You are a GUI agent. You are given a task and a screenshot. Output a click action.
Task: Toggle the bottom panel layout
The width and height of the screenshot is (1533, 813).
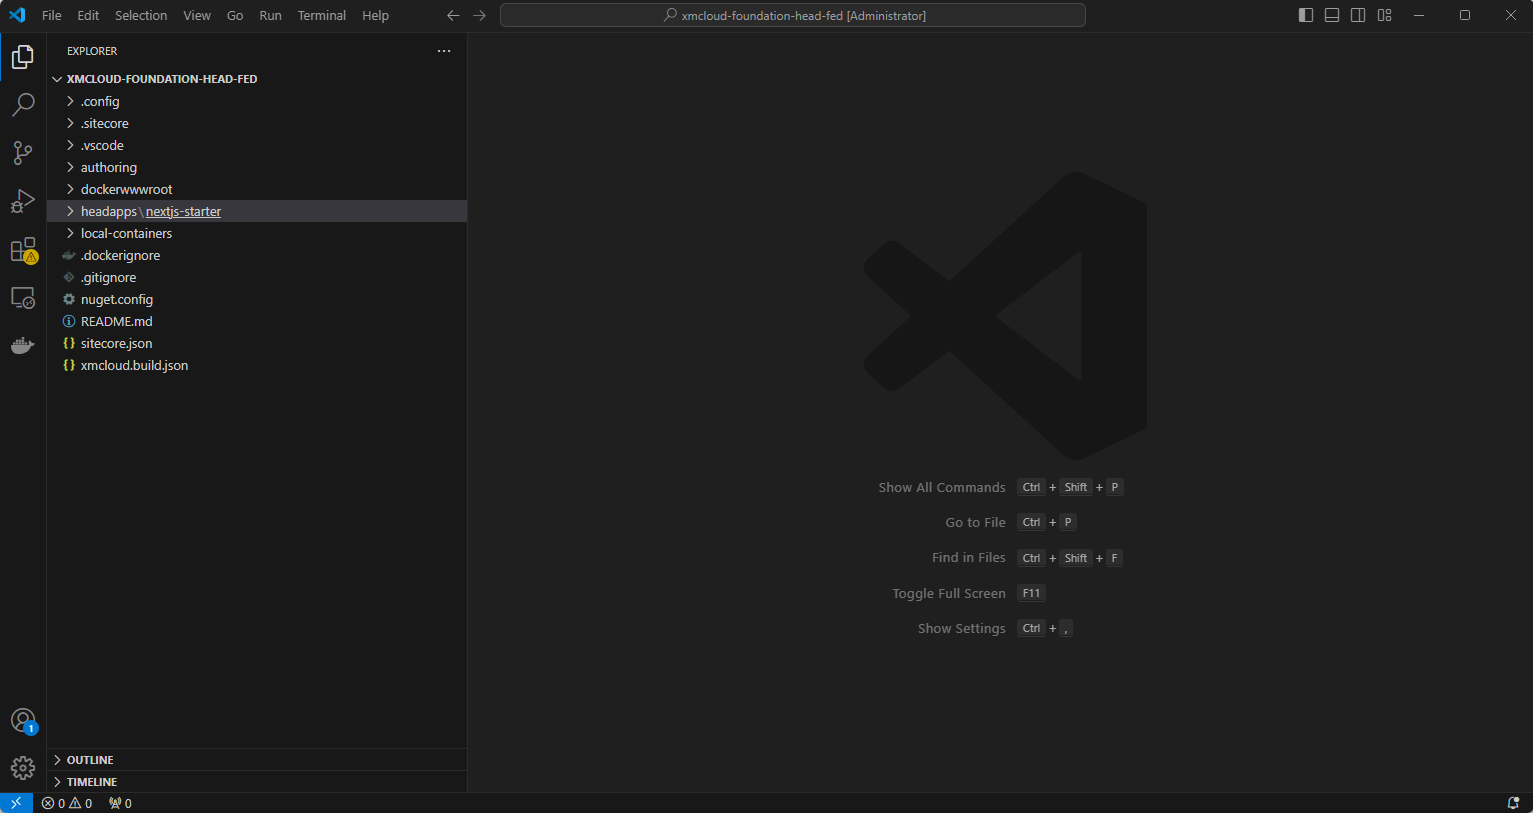click(x=1332, y=15)
